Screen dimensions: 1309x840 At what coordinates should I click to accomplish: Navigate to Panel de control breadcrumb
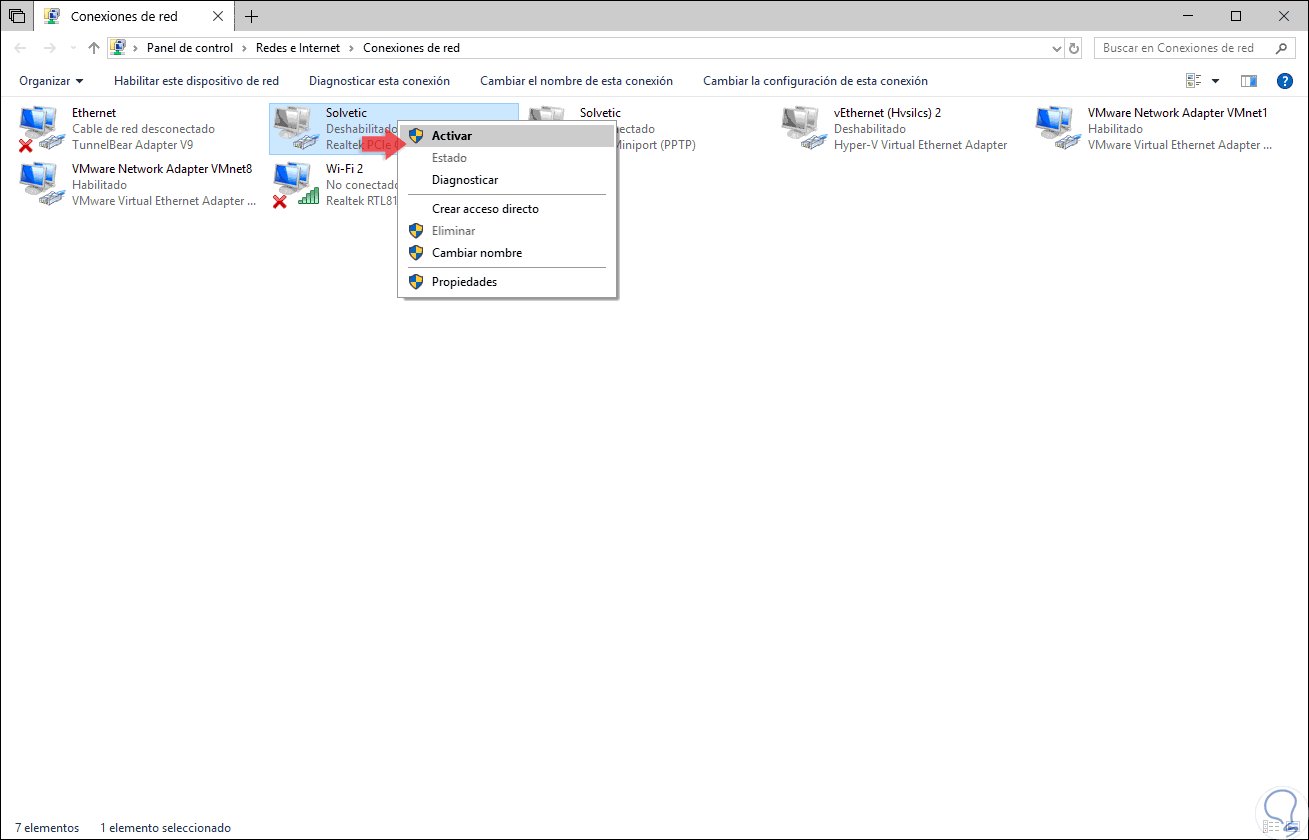189,47
